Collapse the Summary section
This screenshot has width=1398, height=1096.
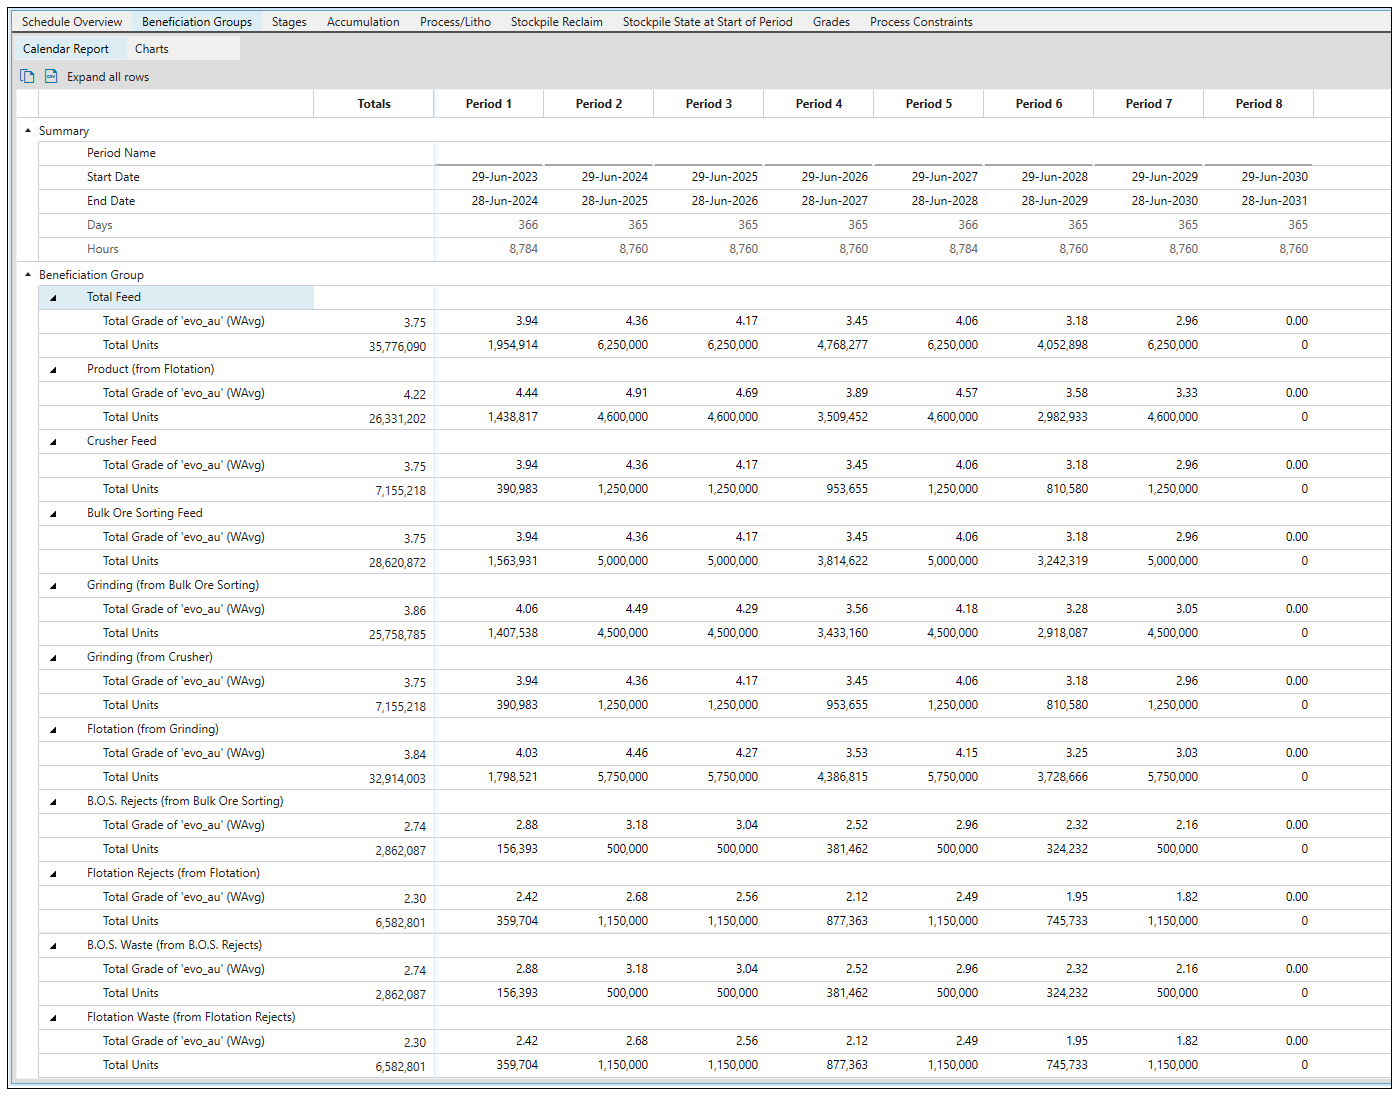(28, 131)
